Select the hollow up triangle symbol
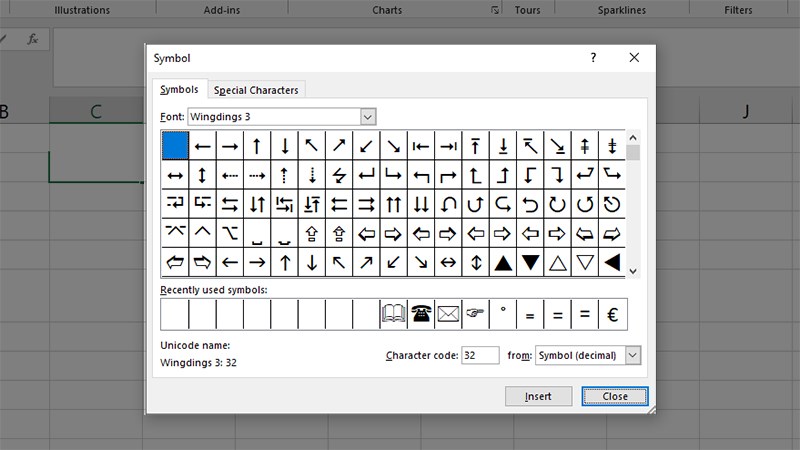Viewport: 800px width, 450px height. (558, 263)
